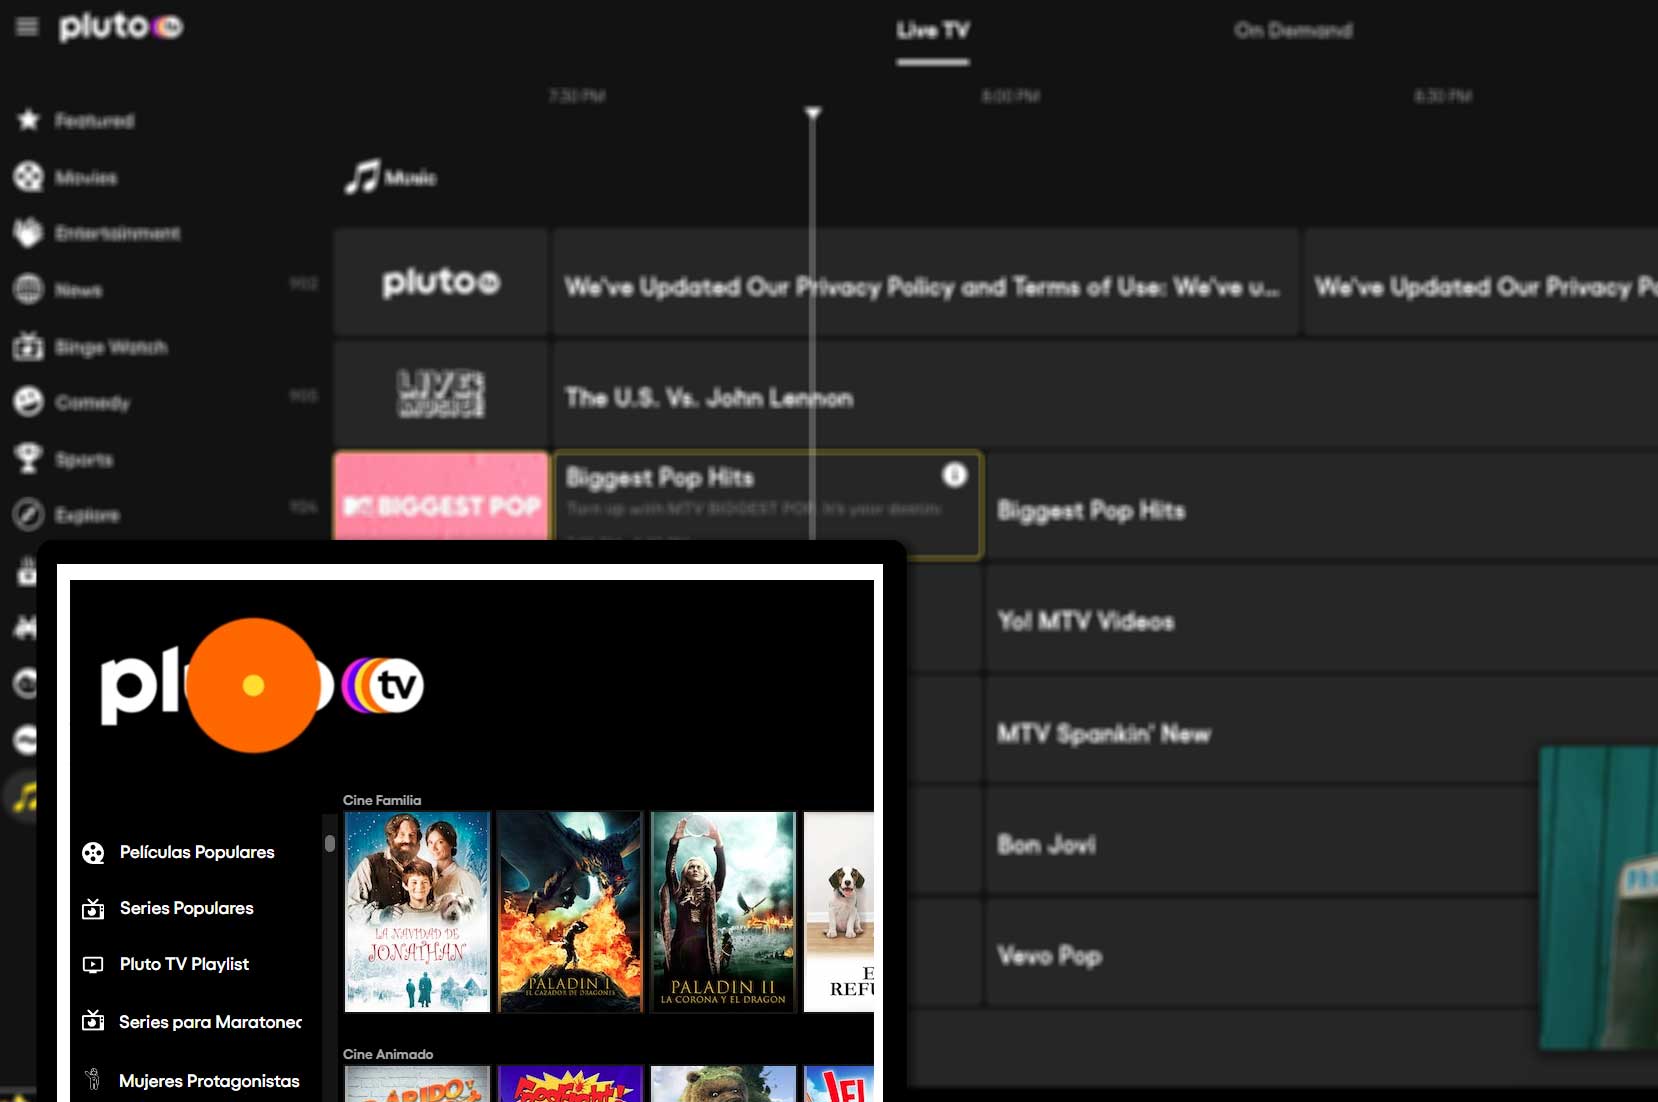Click the Featured sidebar label
Screen dimensions: 1658x1102
[94, 121]
